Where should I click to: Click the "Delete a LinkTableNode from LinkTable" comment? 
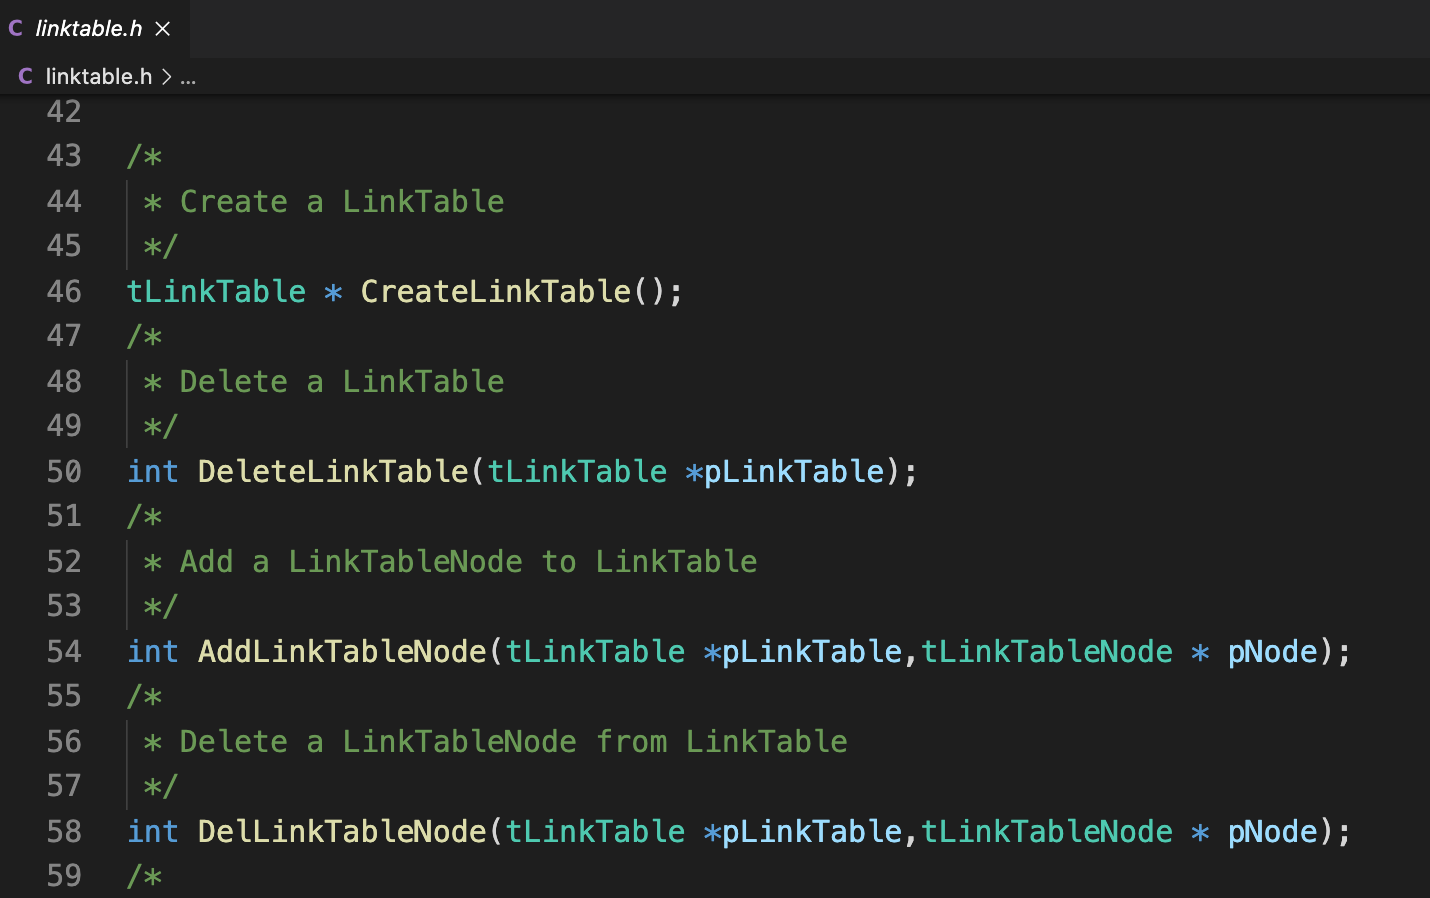[x=513, y=741]
